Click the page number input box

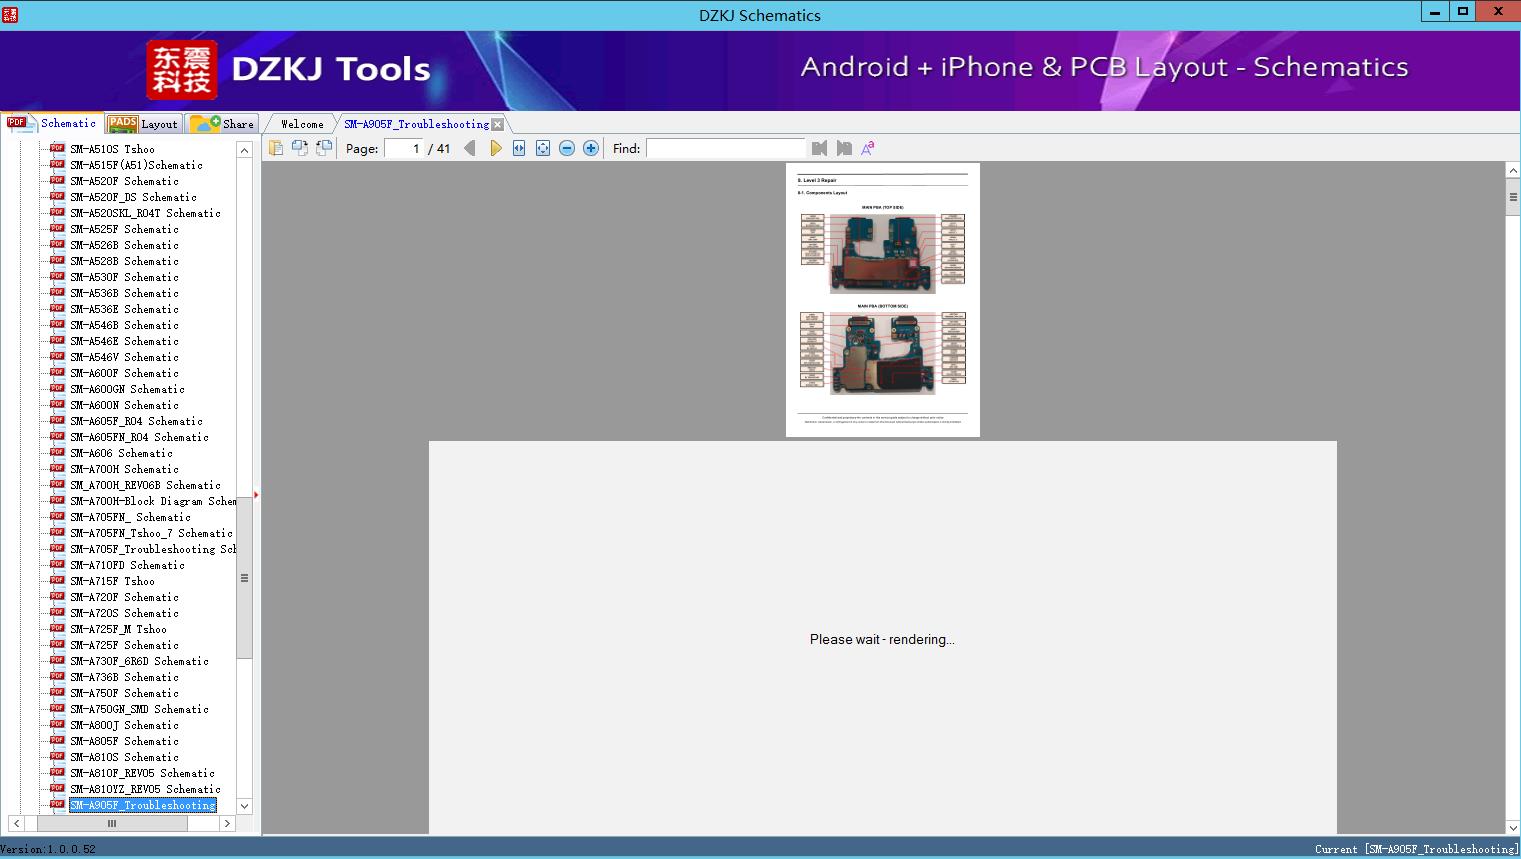[x=404, y=148]
